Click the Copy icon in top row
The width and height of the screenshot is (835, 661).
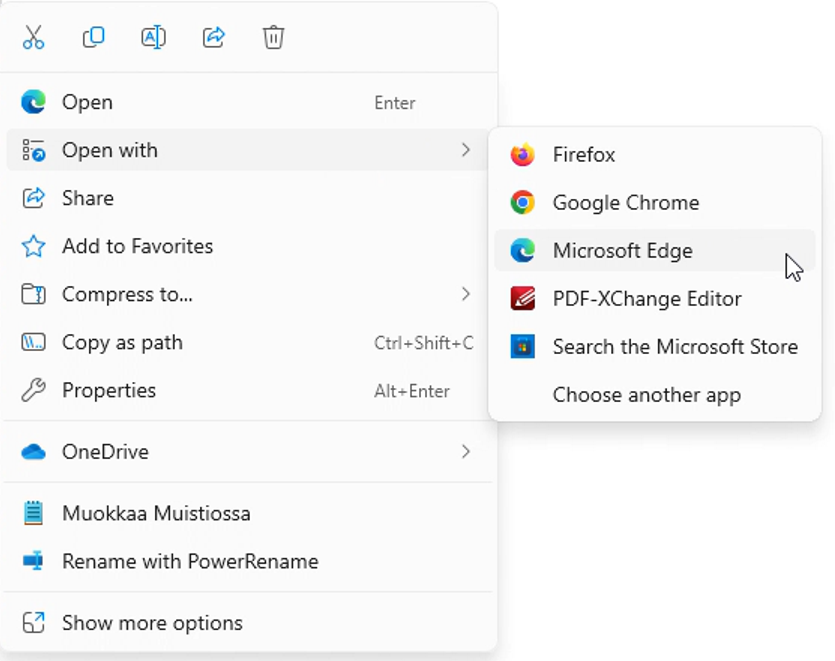pos(93,37)
